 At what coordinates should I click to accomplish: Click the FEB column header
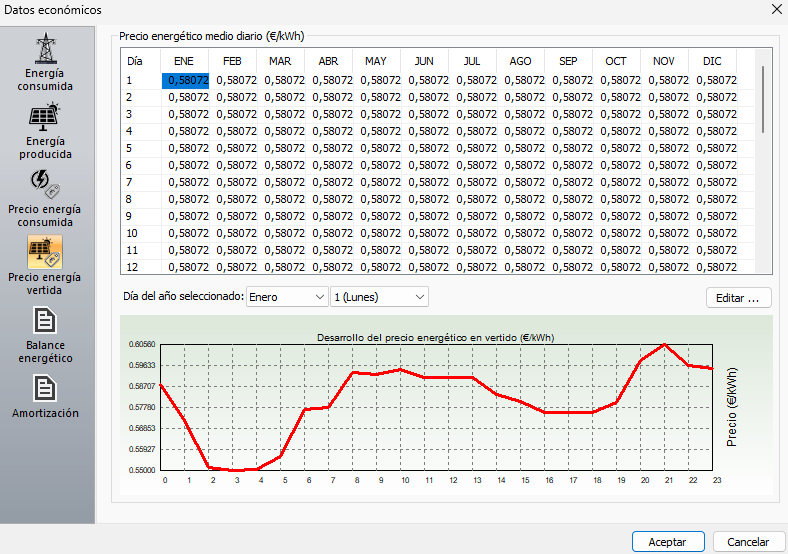coord(232,61)
